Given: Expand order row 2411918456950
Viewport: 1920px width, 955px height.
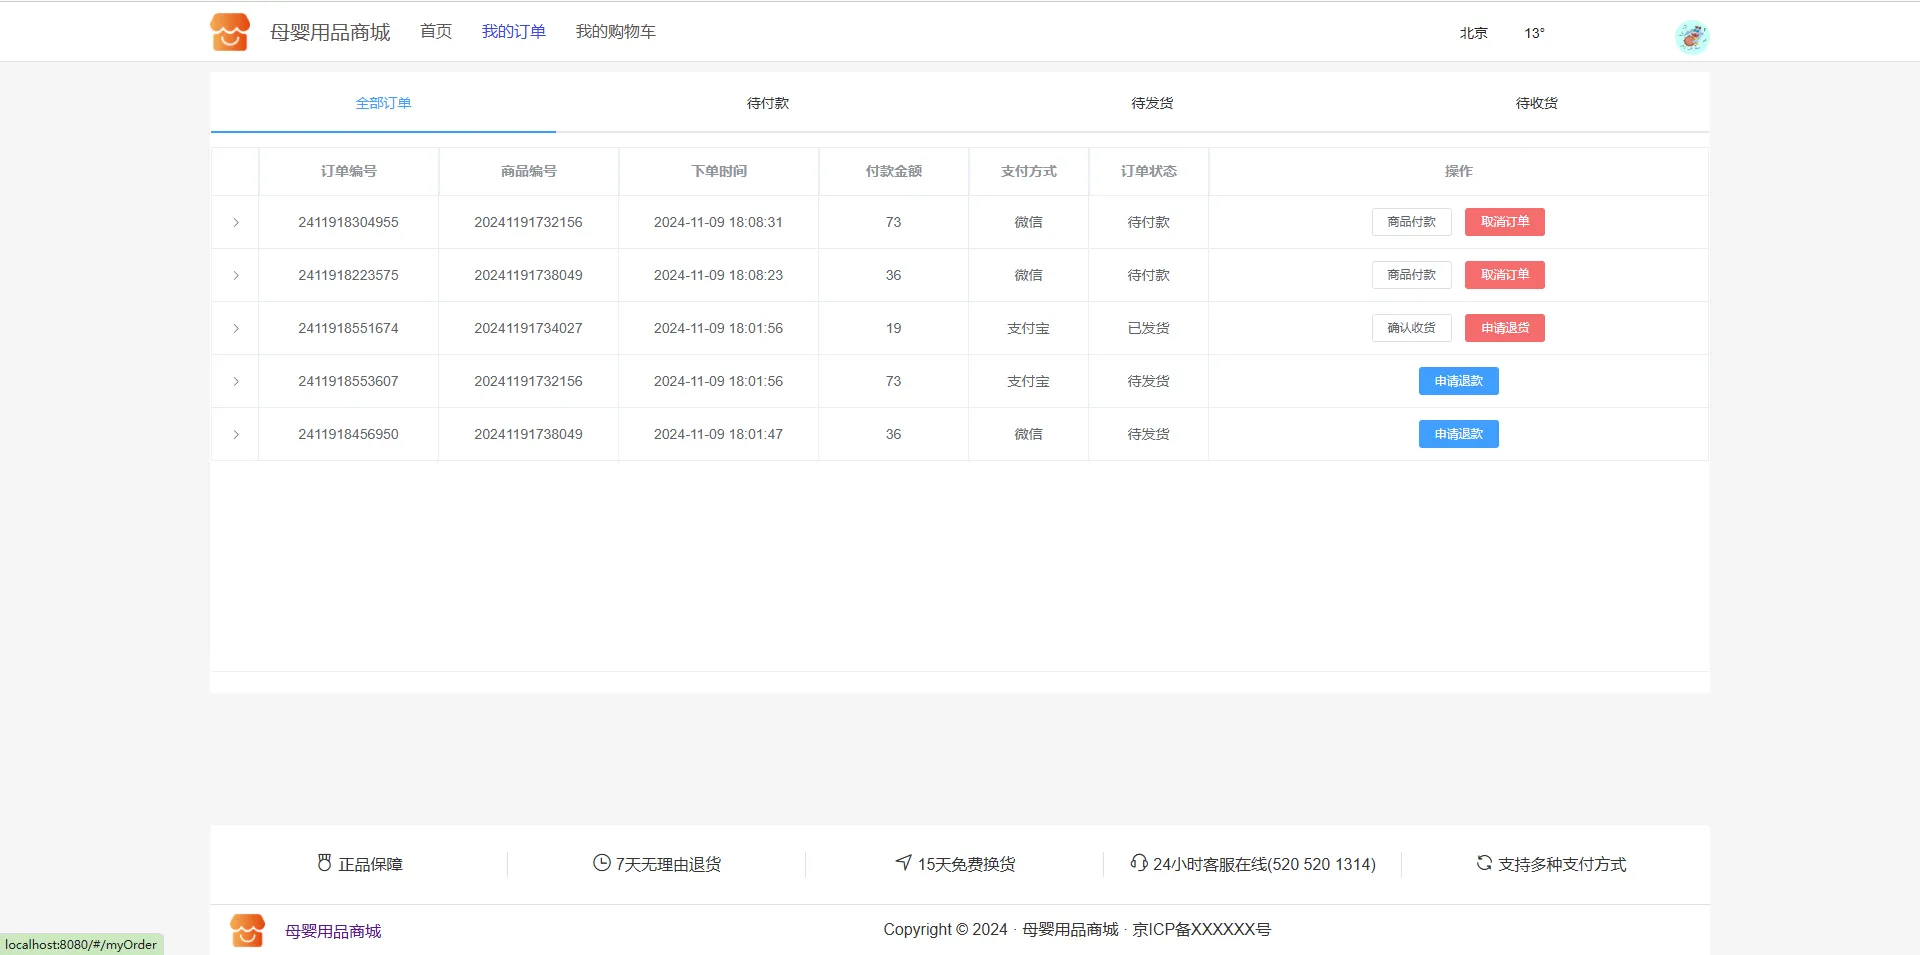Looking at the screenshot, I should (236, 434).
